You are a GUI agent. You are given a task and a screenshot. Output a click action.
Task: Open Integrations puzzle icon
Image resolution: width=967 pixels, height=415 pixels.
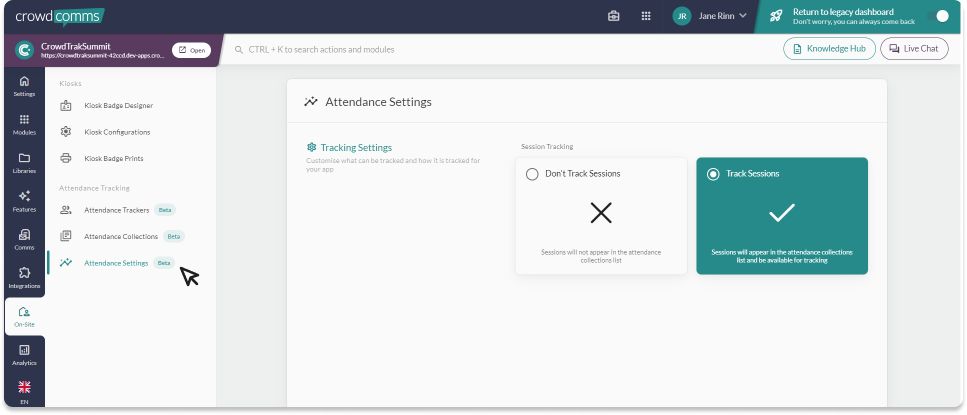(24, 277)
